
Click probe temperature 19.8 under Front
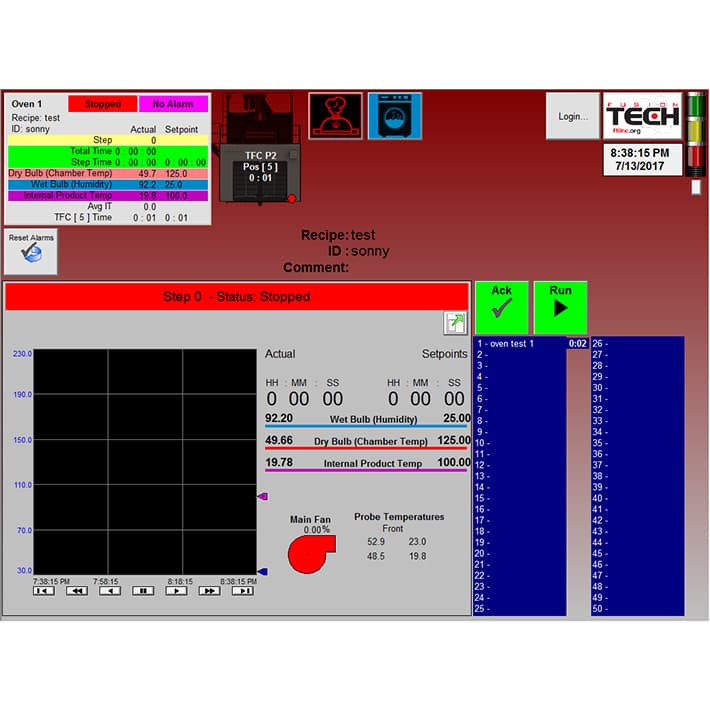tap(417, 556)
